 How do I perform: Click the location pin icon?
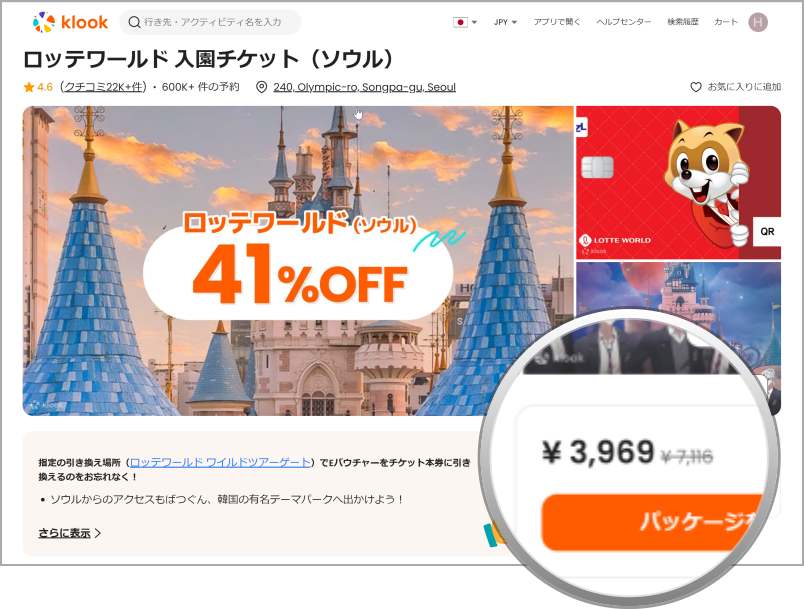[262, 87]
